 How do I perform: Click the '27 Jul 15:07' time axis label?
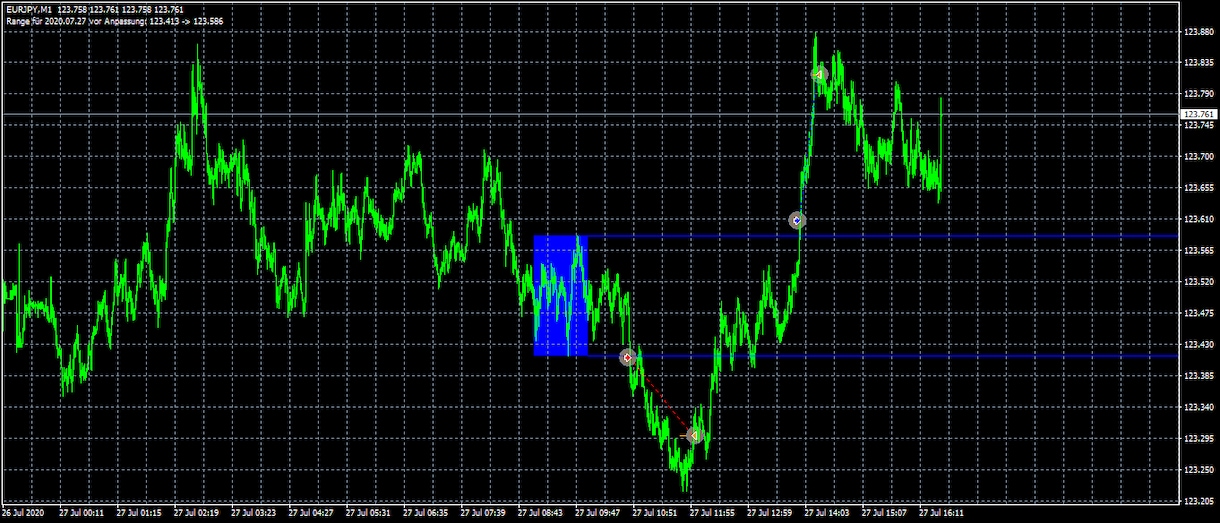point(884,512)
